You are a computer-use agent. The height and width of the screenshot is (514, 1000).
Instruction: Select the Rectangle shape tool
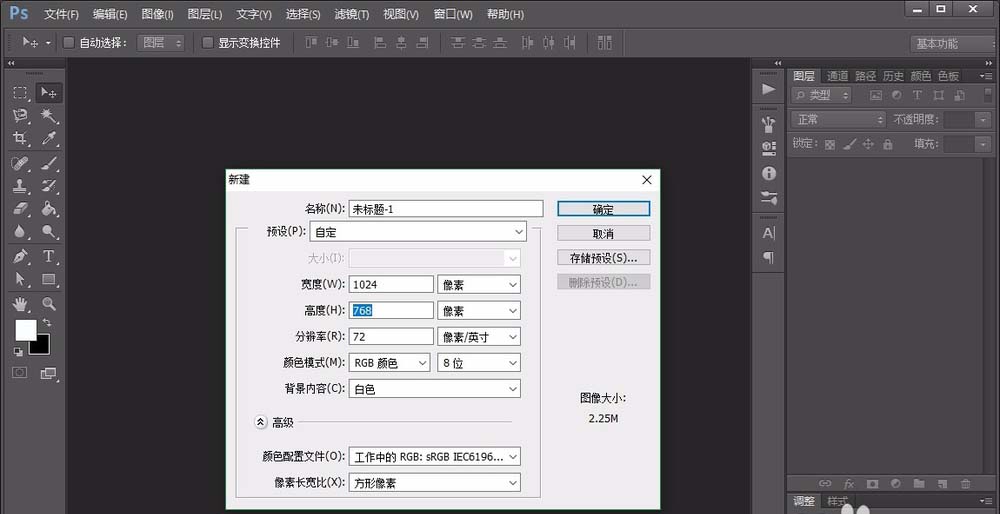[48, 279]
